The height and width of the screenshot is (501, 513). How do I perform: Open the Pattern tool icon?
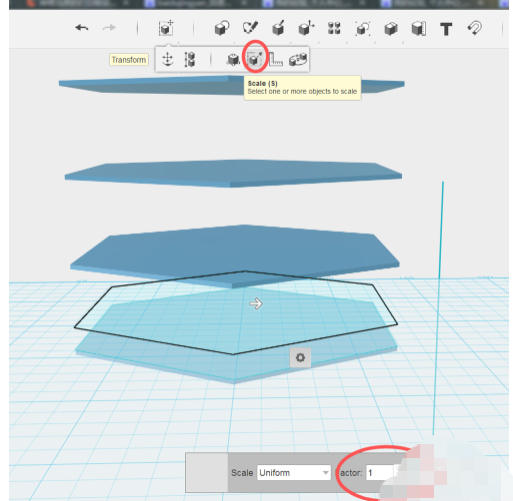point(334,28)
